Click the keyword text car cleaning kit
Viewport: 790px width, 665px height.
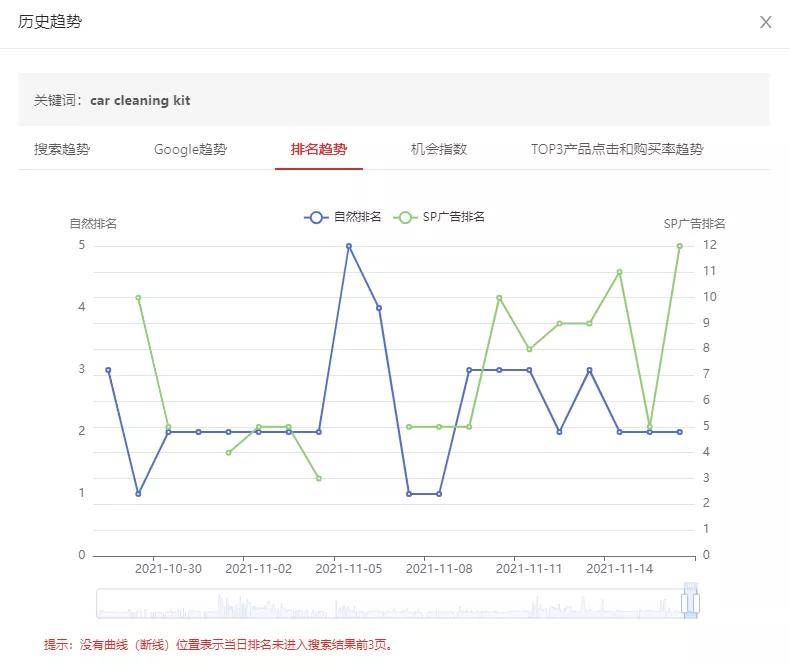tap(140, 100)
